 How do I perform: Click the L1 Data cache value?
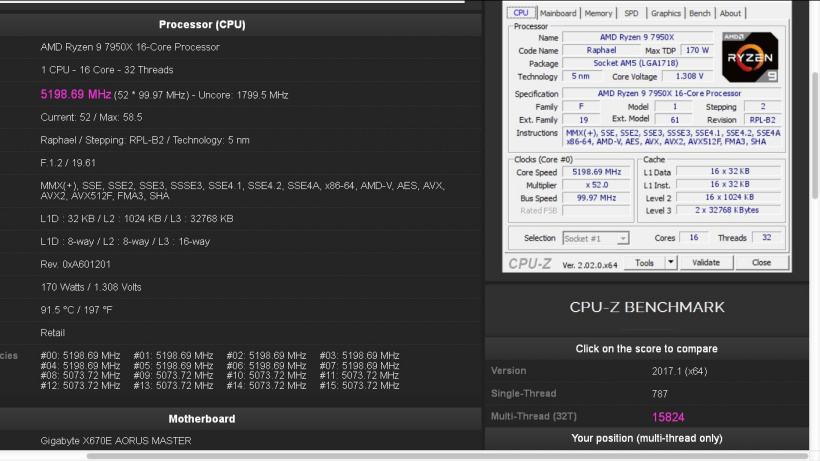tap(729, 171)
